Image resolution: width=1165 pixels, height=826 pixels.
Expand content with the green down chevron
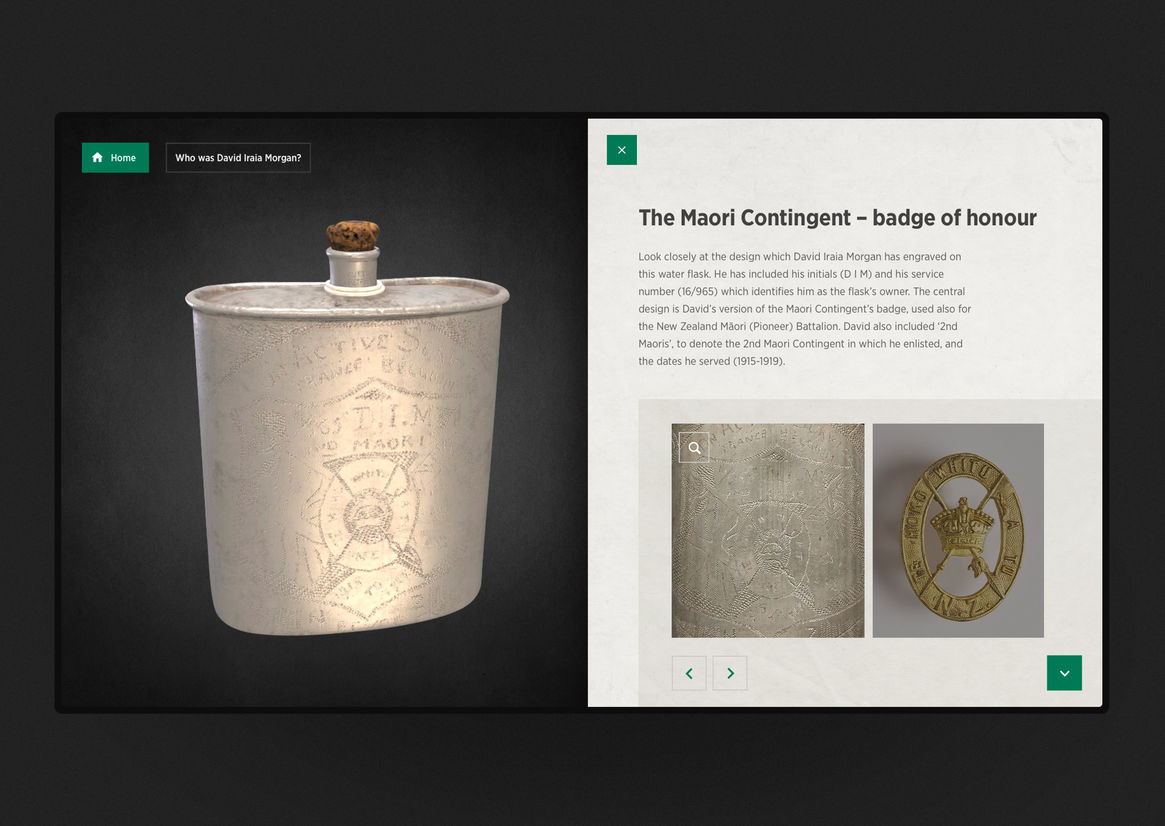tap(1064, 673)
